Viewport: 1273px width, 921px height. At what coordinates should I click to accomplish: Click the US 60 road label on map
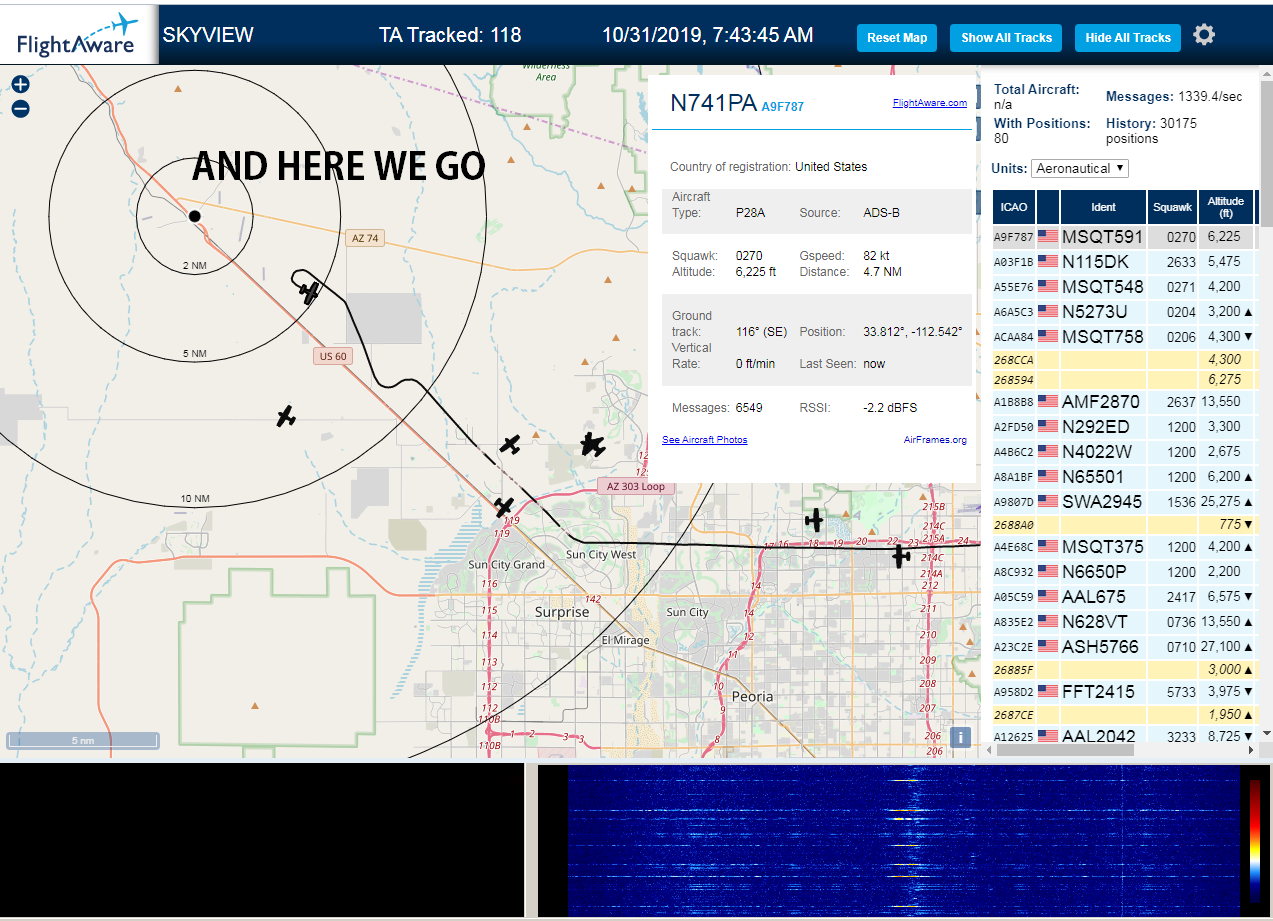(x=333, y=356)
